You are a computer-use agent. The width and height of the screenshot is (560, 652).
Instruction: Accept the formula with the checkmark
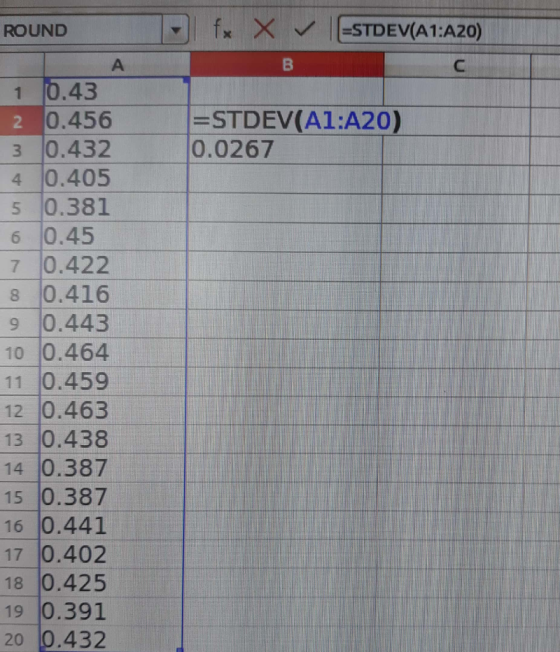click(x=304, y=30)
